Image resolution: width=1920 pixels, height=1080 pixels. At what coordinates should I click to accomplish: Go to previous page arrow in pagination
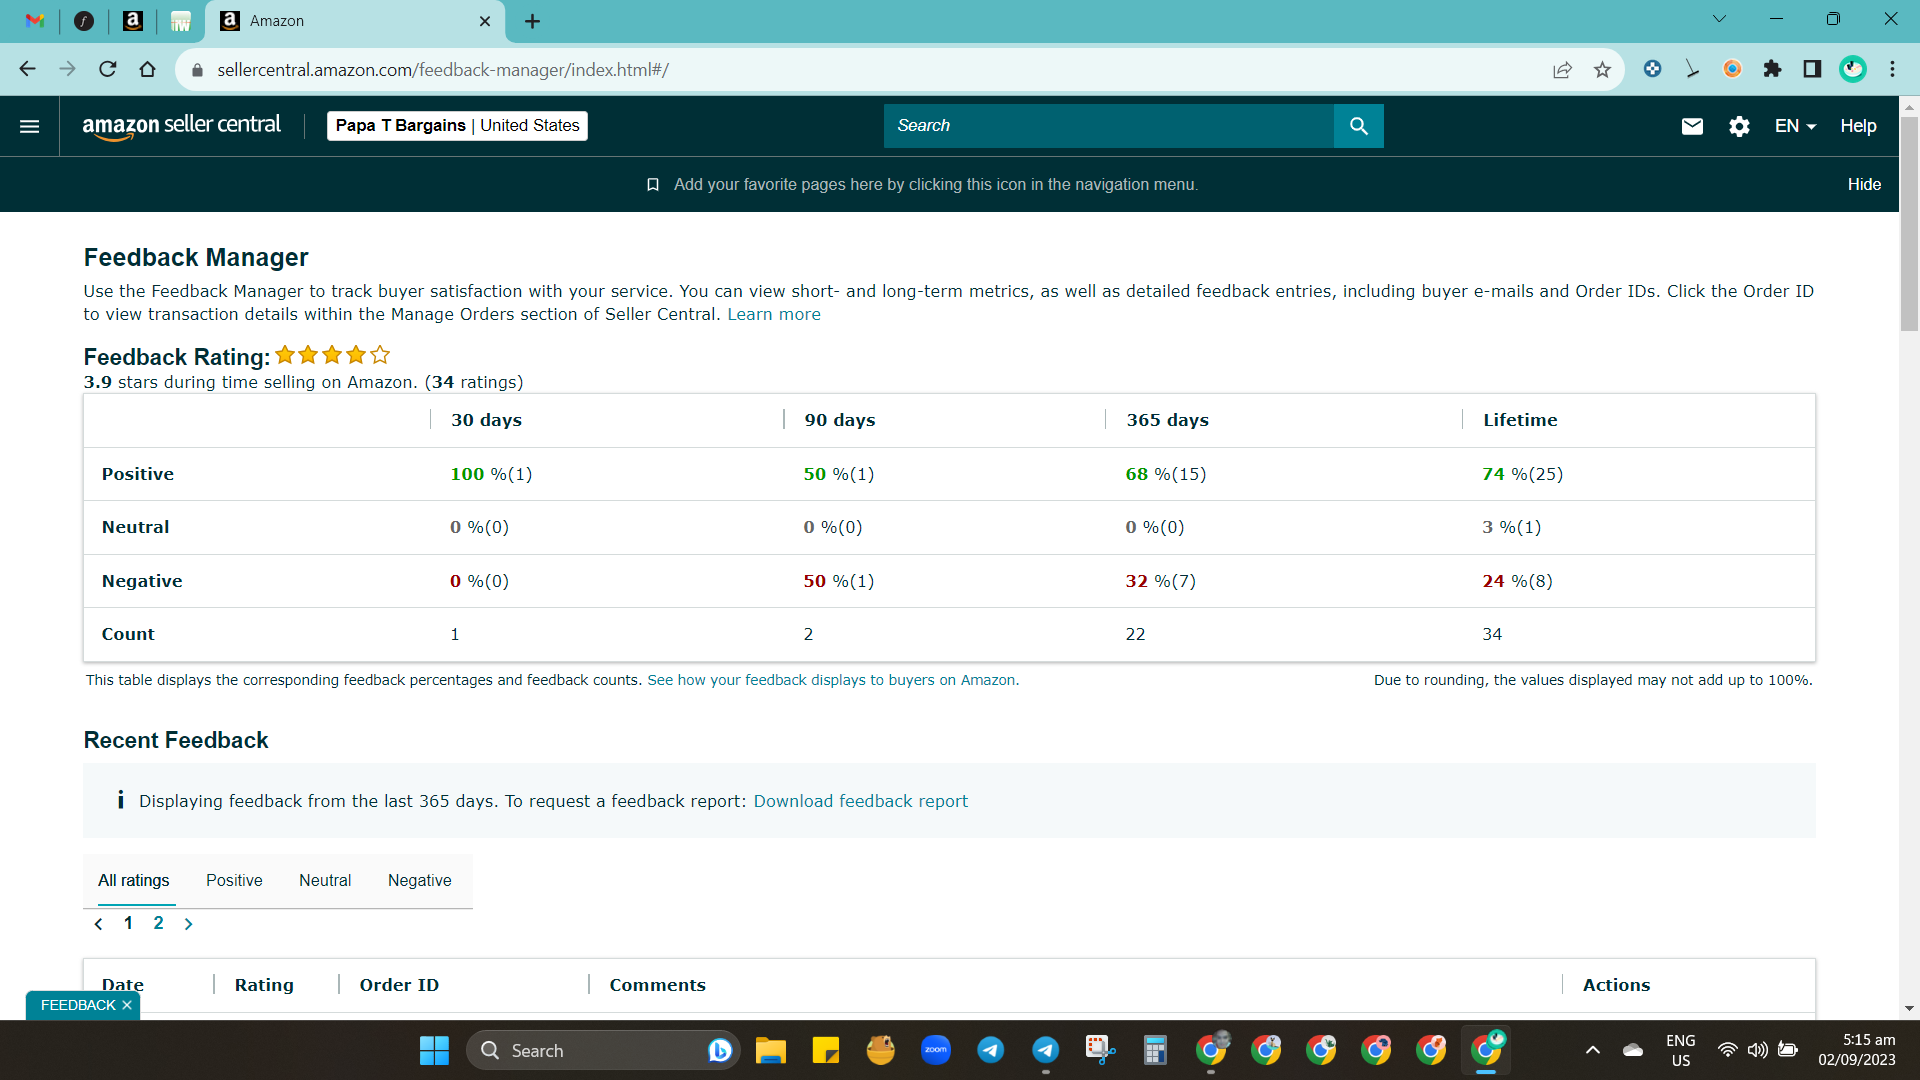[98, 924]
